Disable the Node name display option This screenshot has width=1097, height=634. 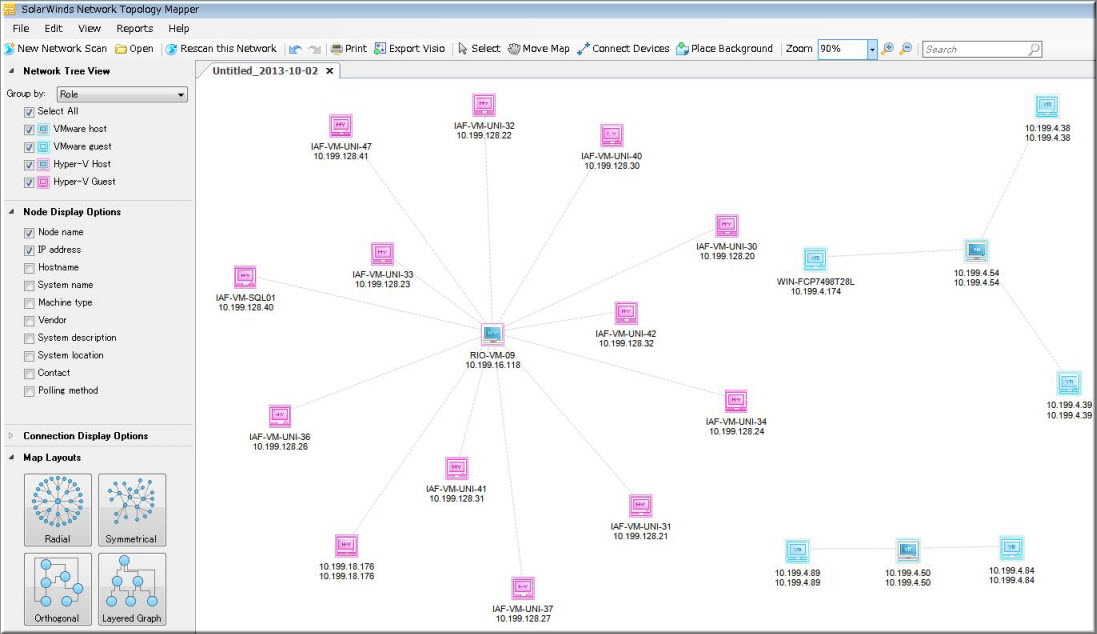29,232
